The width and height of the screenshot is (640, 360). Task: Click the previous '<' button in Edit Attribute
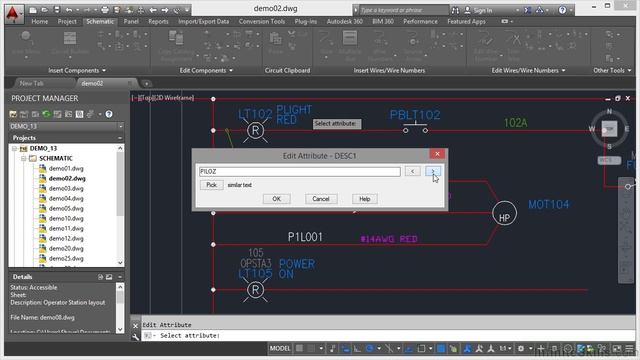coord(413,171)
